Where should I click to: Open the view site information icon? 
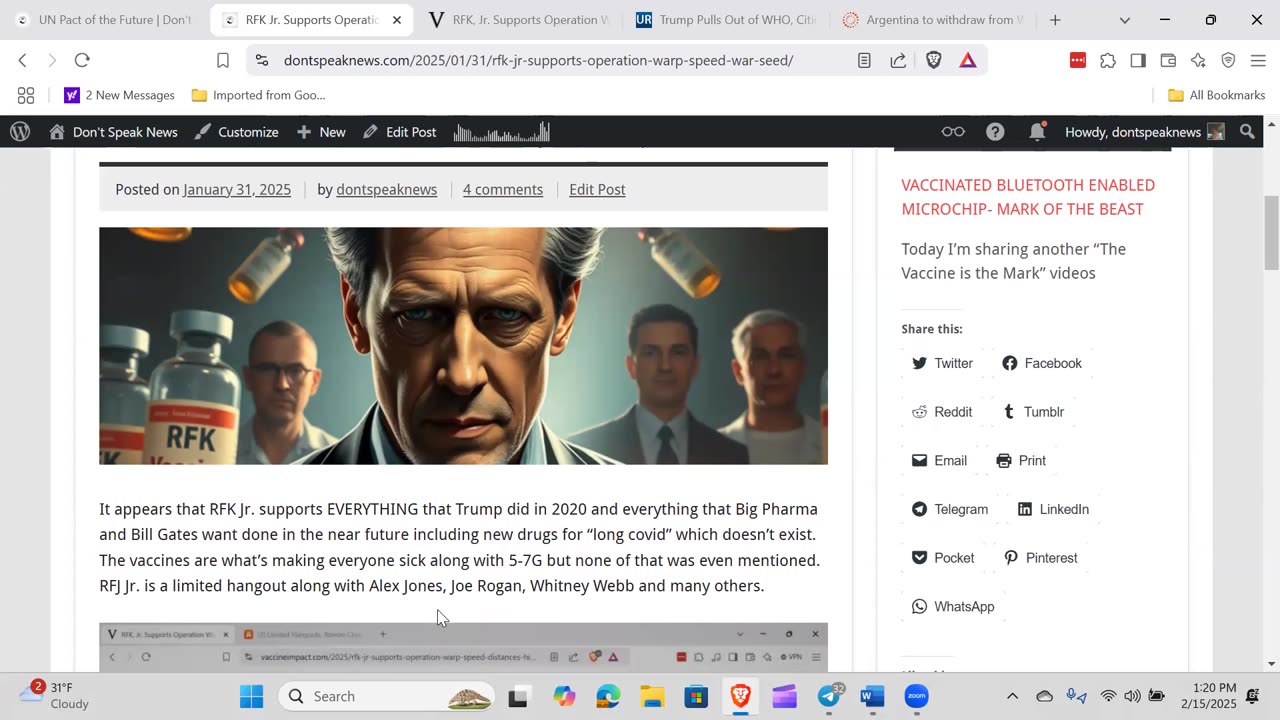pos(262,60)
